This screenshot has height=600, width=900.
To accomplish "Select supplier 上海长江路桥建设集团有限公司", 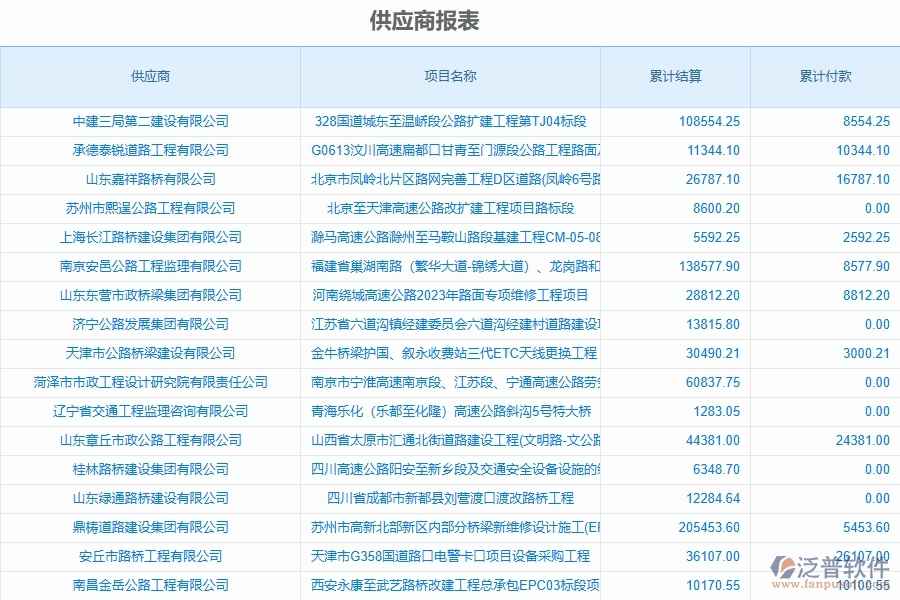I will (150, 237).
